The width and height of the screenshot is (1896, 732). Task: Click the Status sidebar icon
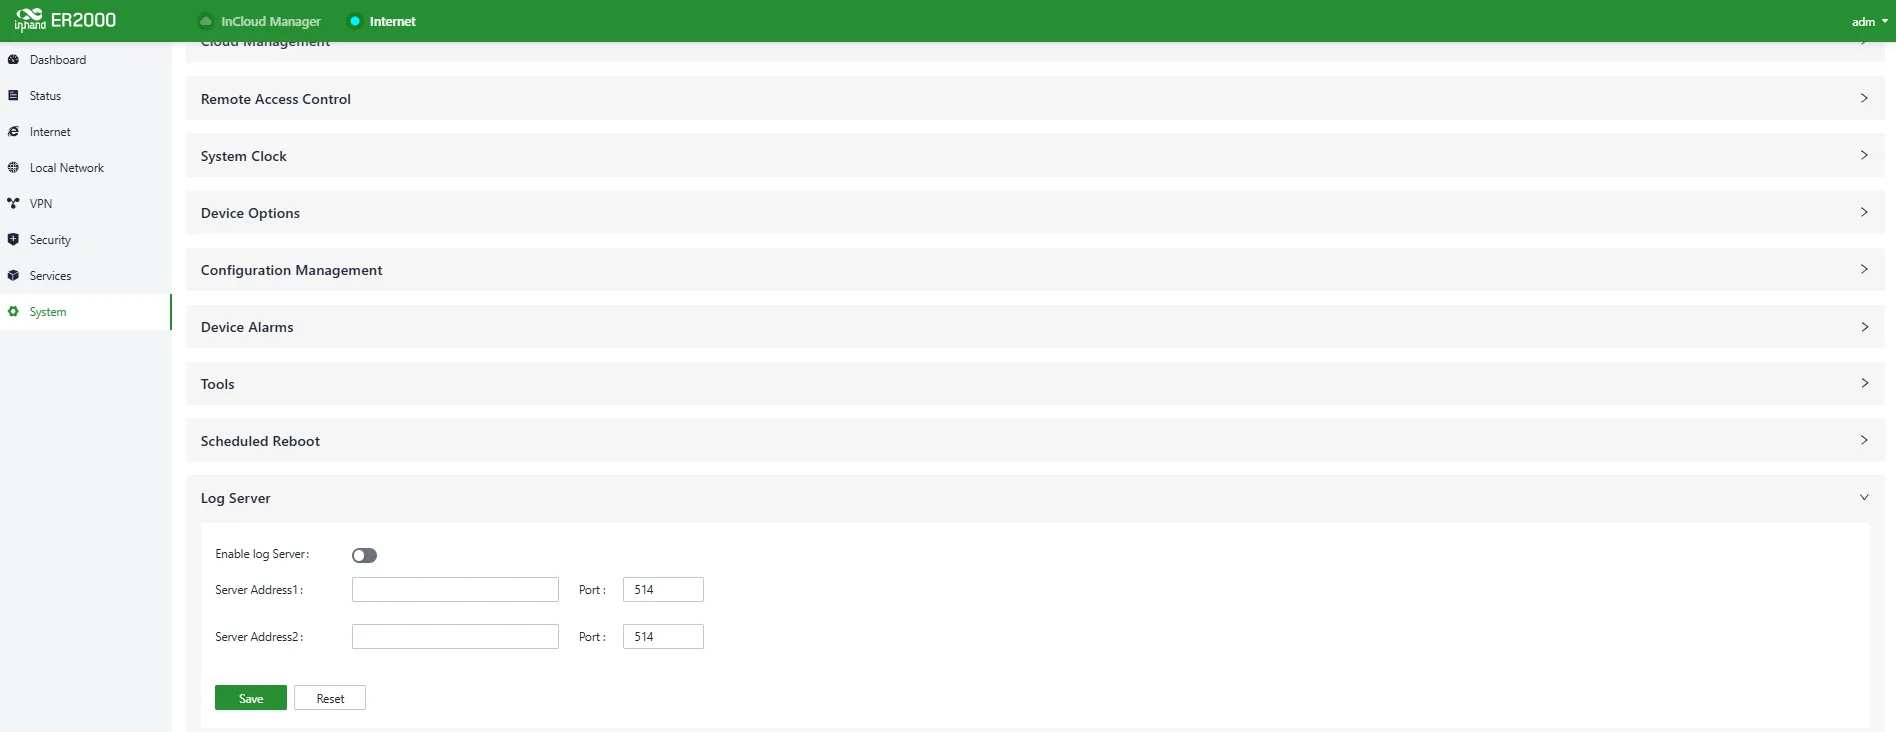coord(13,96)
